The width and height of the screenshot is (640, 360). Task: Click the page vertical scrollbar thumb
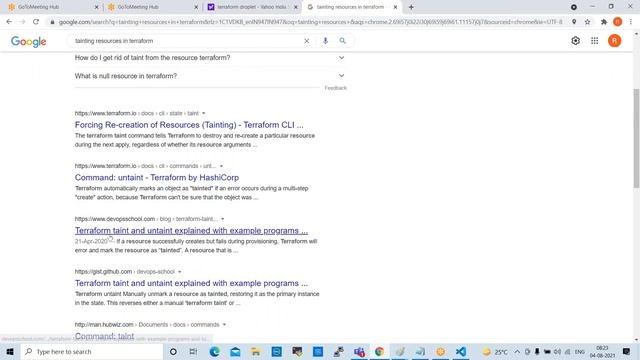point(636,138)
